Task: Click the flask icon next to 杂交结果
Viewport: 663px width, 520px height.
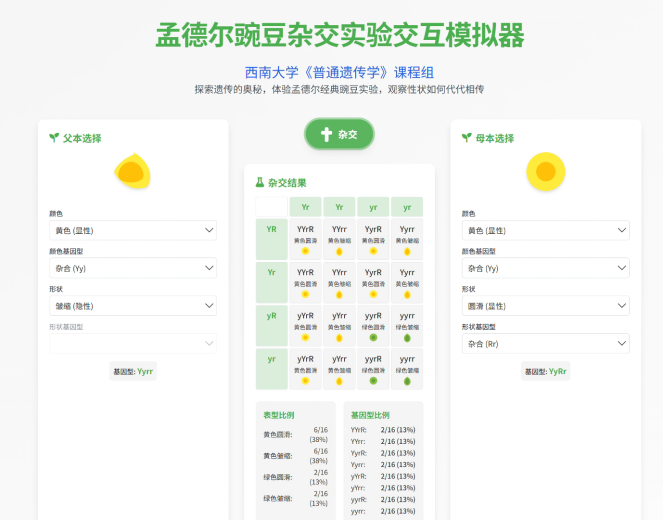Action: pyautogui.click(x=260, y=183)
